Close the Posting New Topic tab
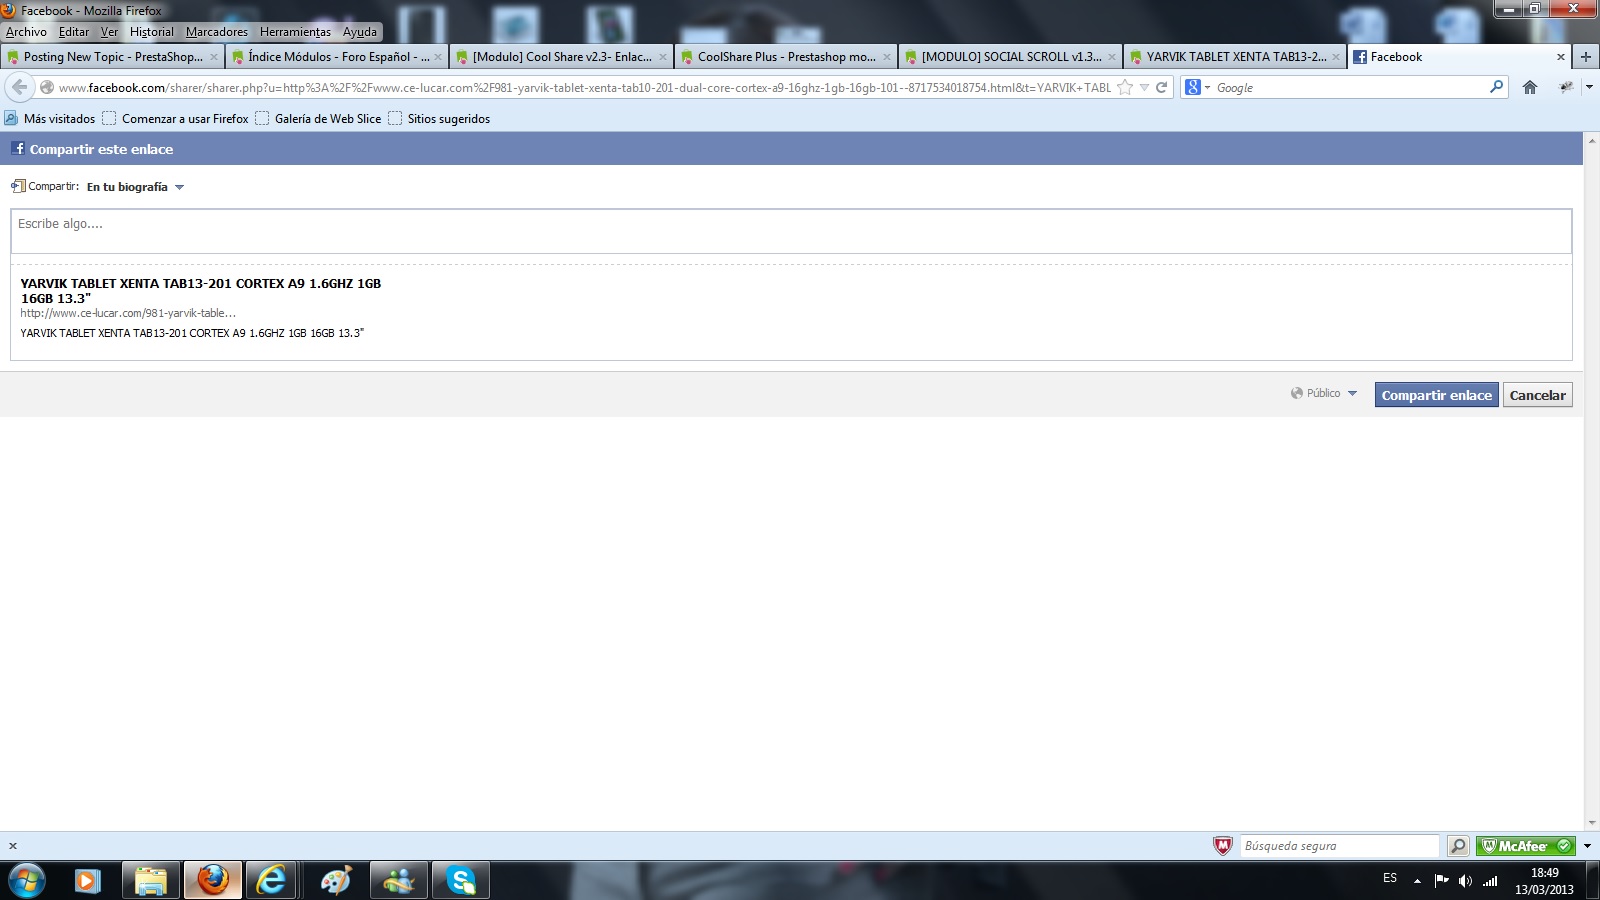Image resolution: width=1600 pixels, height=900 pixels. (x=213, y=57)
